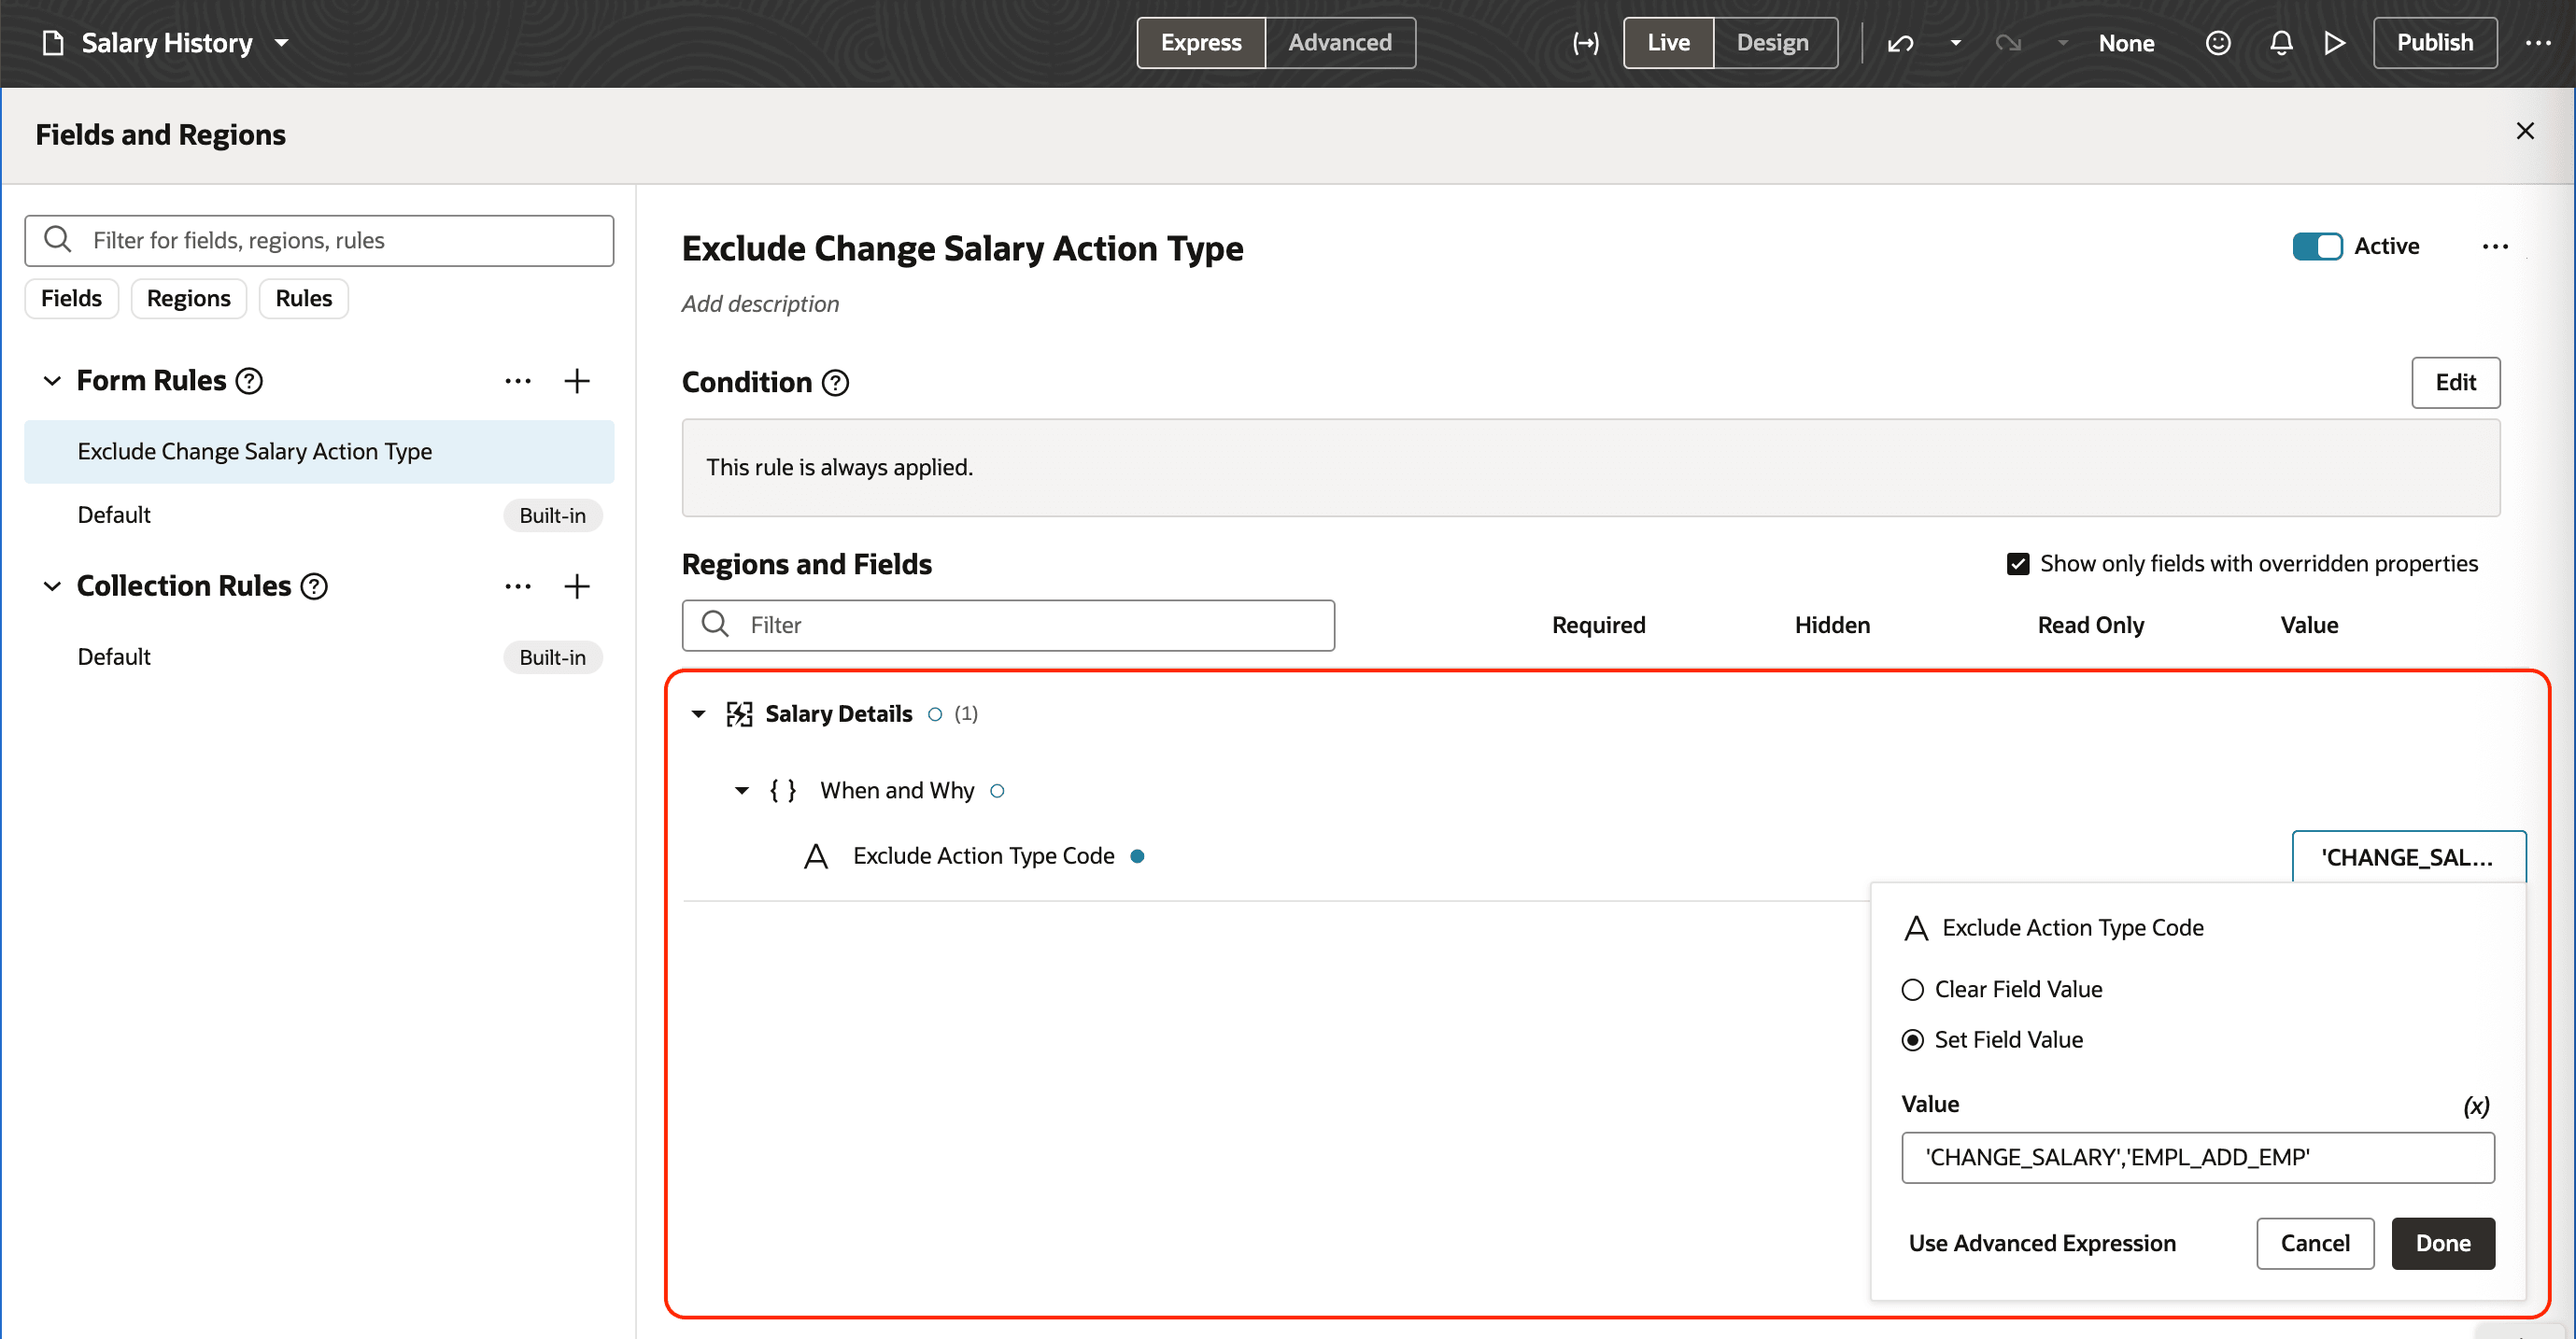Image resolution: width=2576 pixels, height=1339 pixels.
Task: Switch to Design mode
Action: coord(1773,43)
